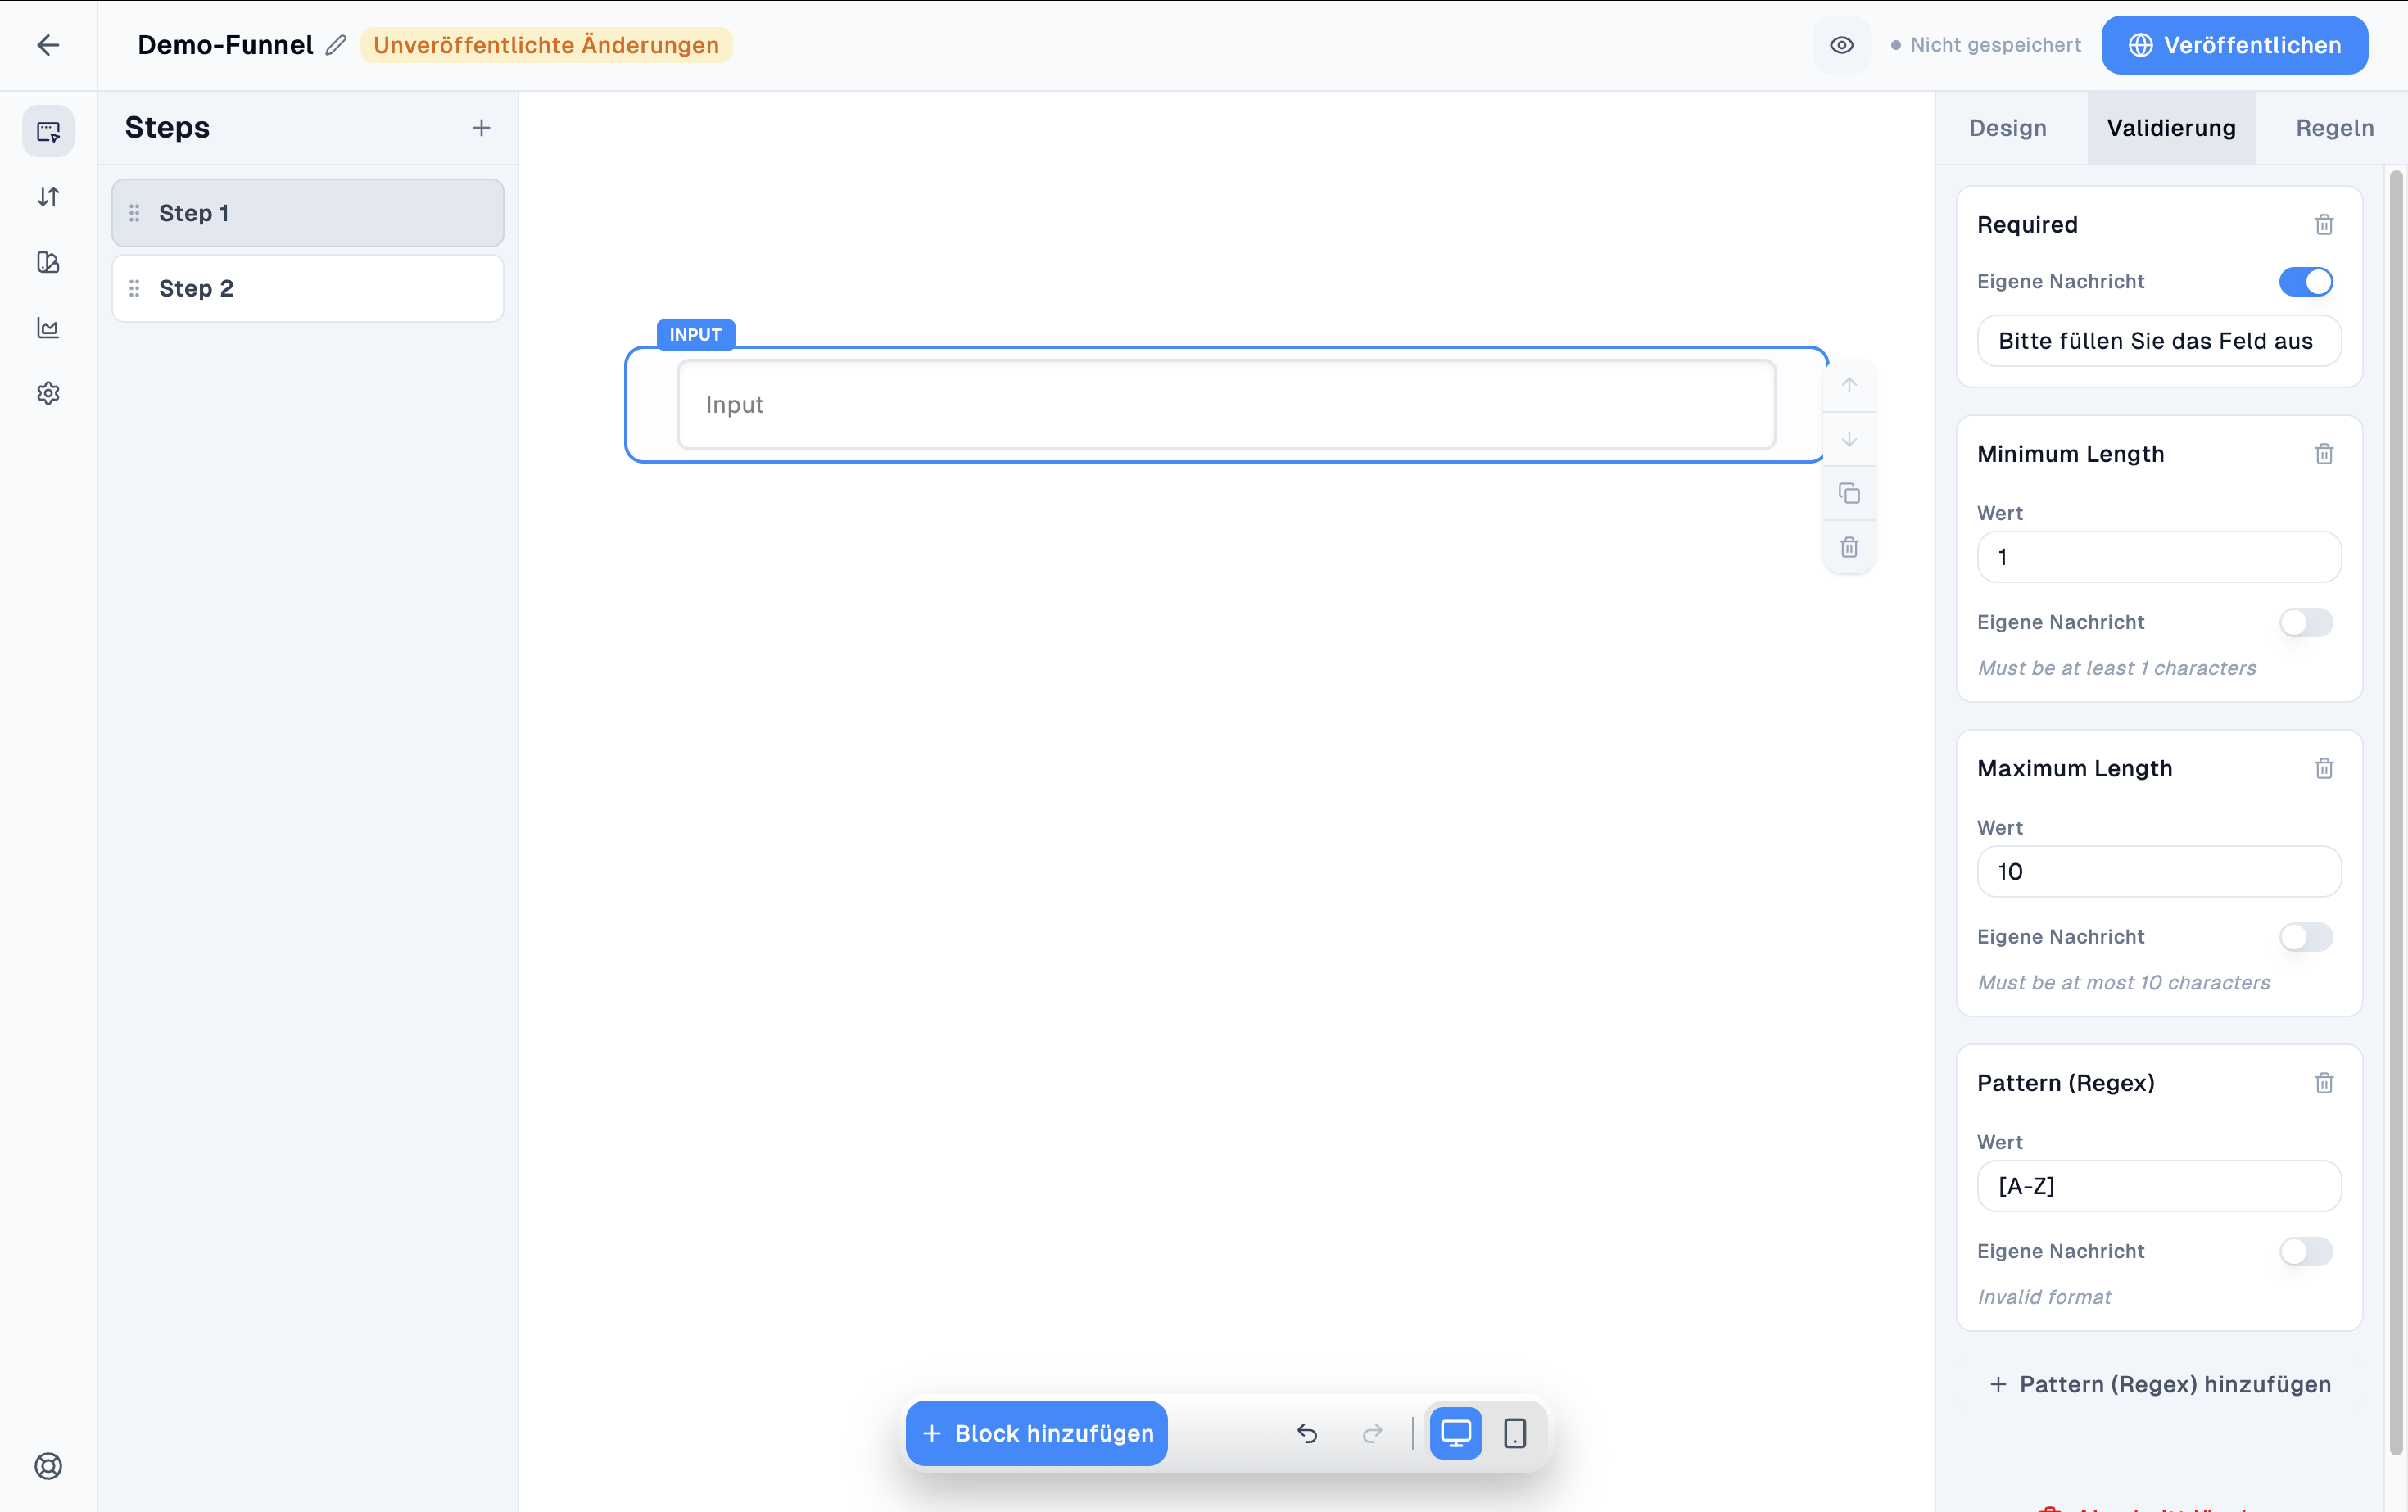Open the flow arrows icon in sidebar

(x=48, y=197)
